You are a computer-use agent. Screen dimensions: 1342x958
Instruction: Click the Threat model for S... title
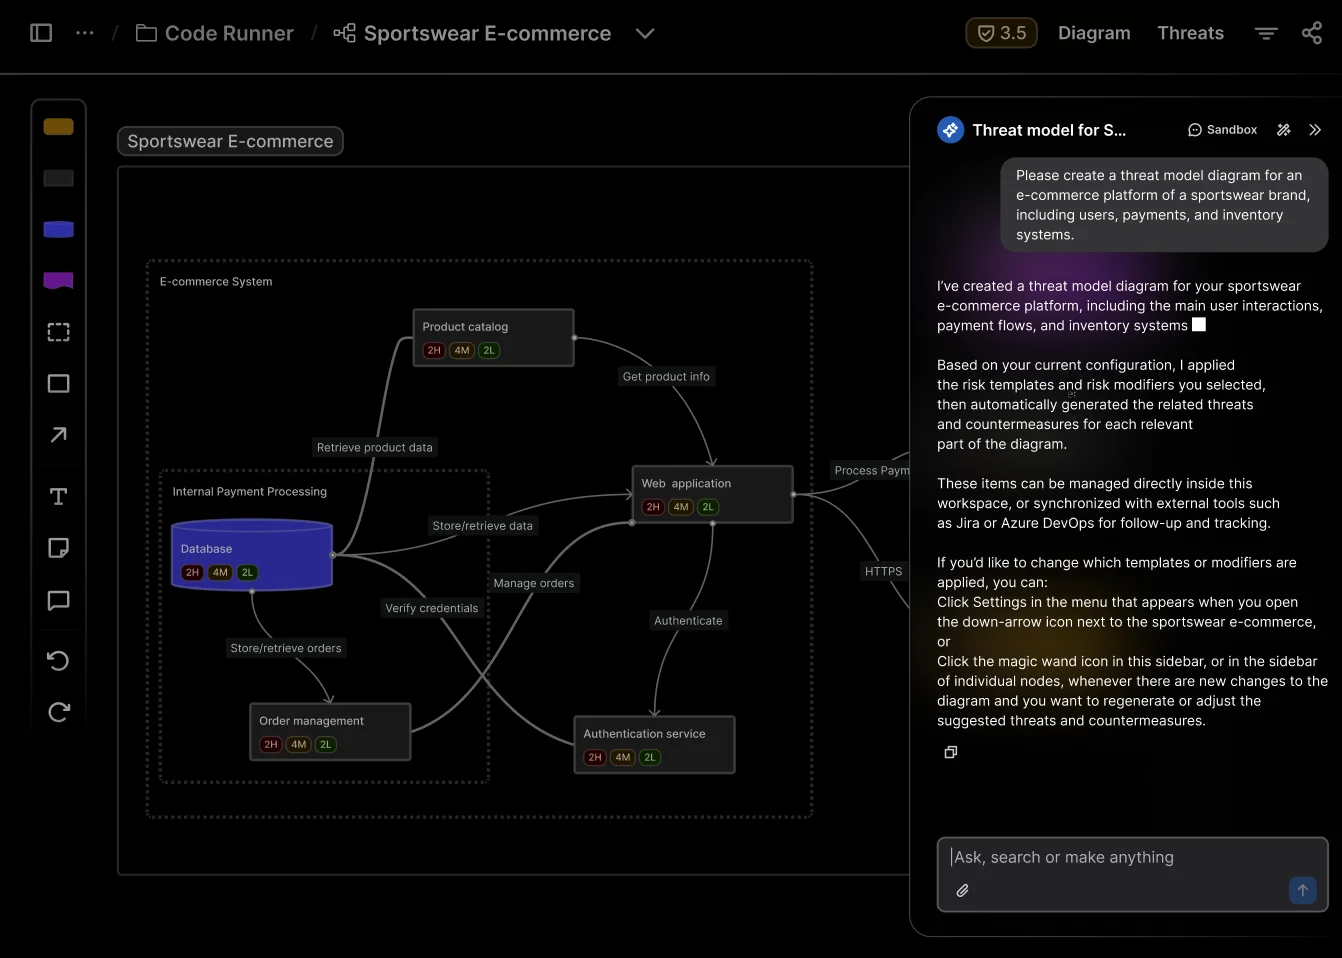(1049, 130)
